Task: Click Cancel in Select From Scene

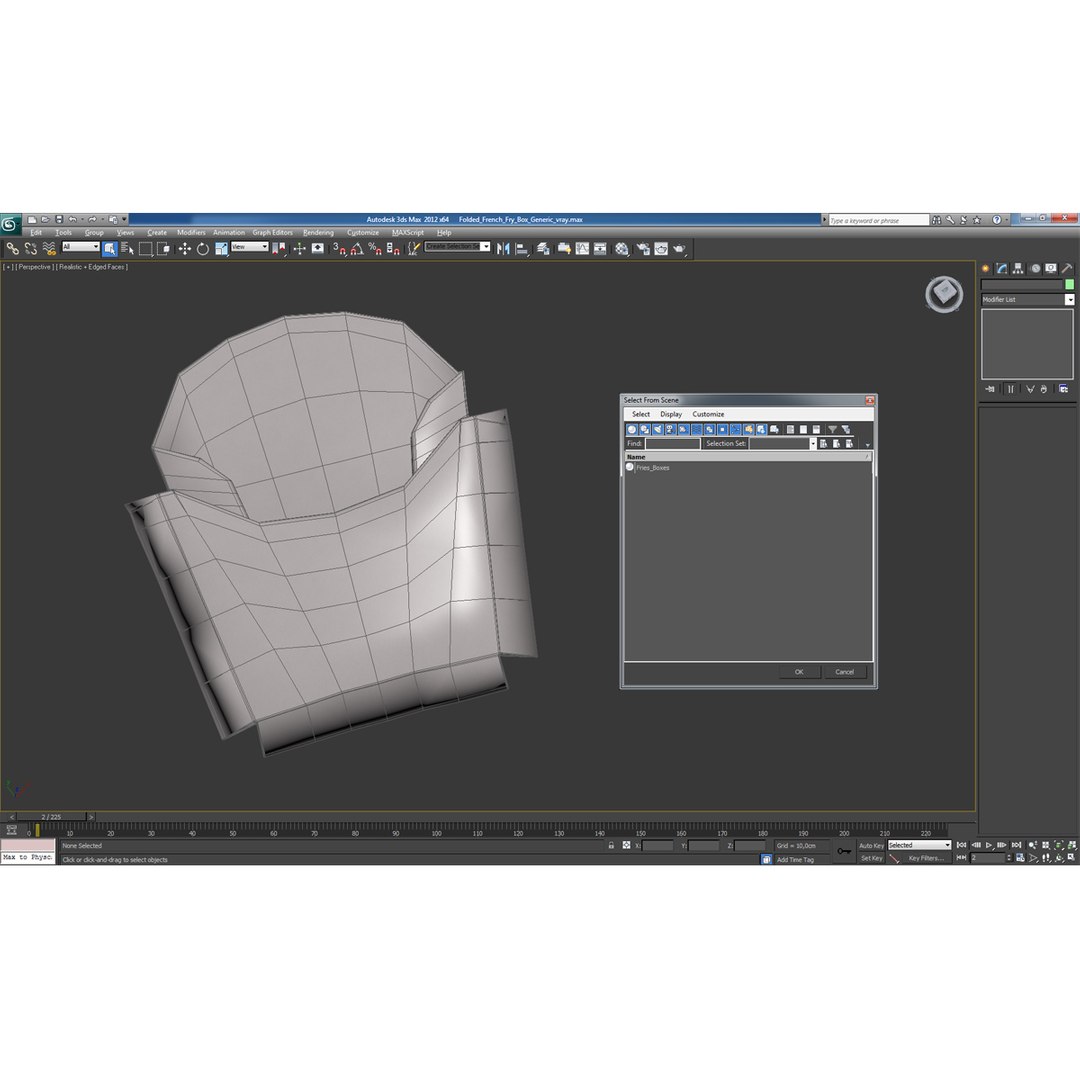Action: (x=844, y=672)
